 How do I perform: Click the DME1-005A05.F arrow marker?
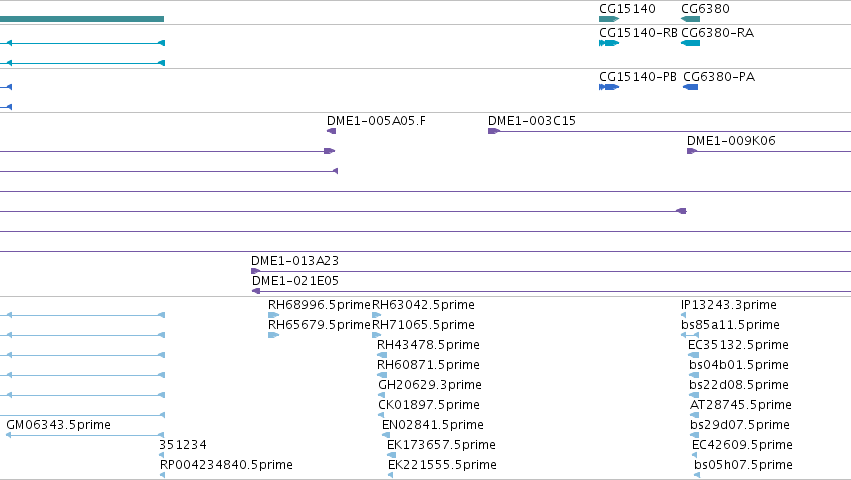(x=331, y=131)
